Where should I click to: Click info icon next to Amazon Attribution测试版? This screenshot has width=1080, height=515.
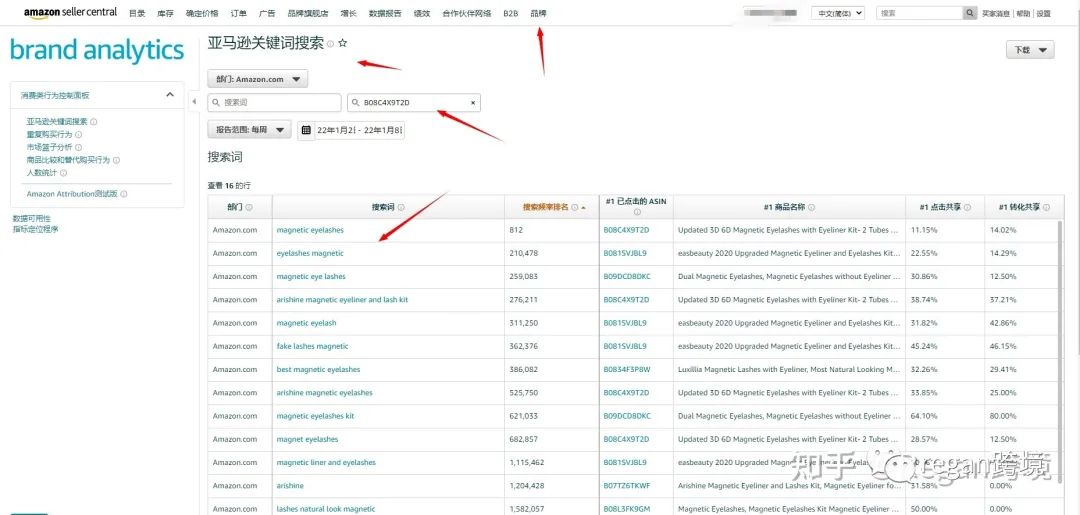pyautogui.click(x=123, y=194)
